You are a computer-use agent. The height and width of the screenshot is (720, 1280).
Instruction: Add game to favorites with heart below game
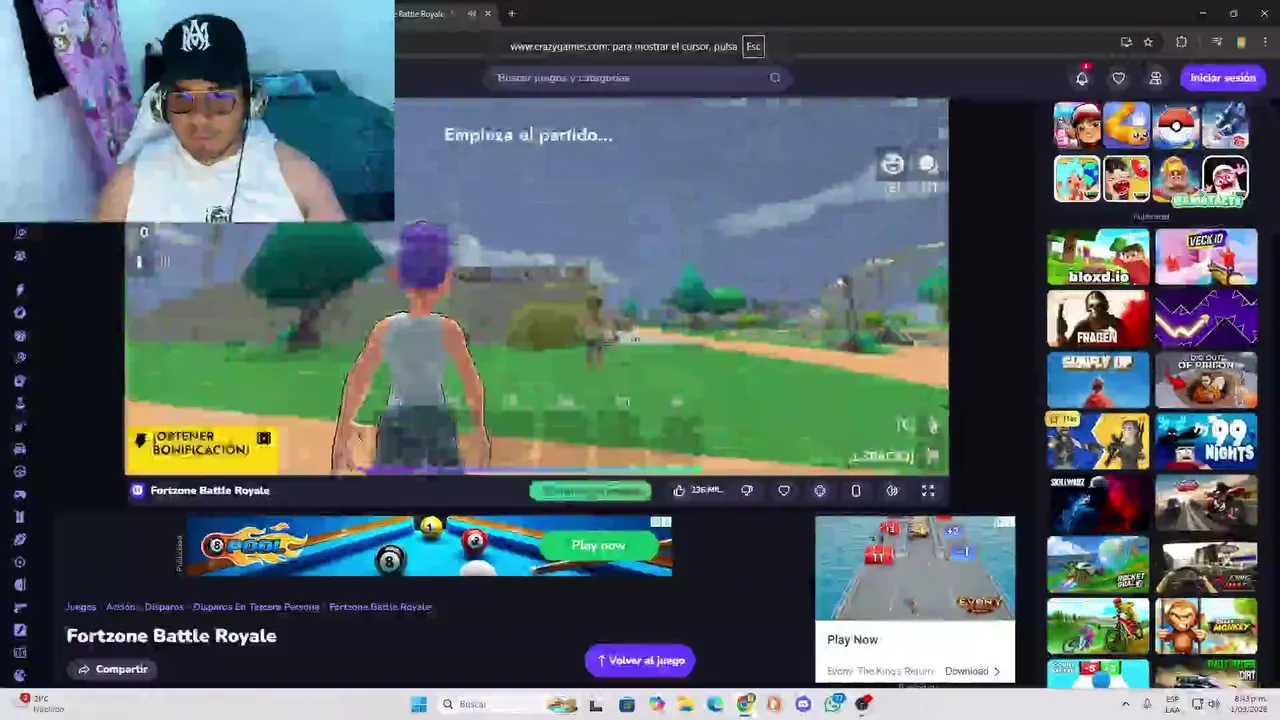tap(784, 490)
